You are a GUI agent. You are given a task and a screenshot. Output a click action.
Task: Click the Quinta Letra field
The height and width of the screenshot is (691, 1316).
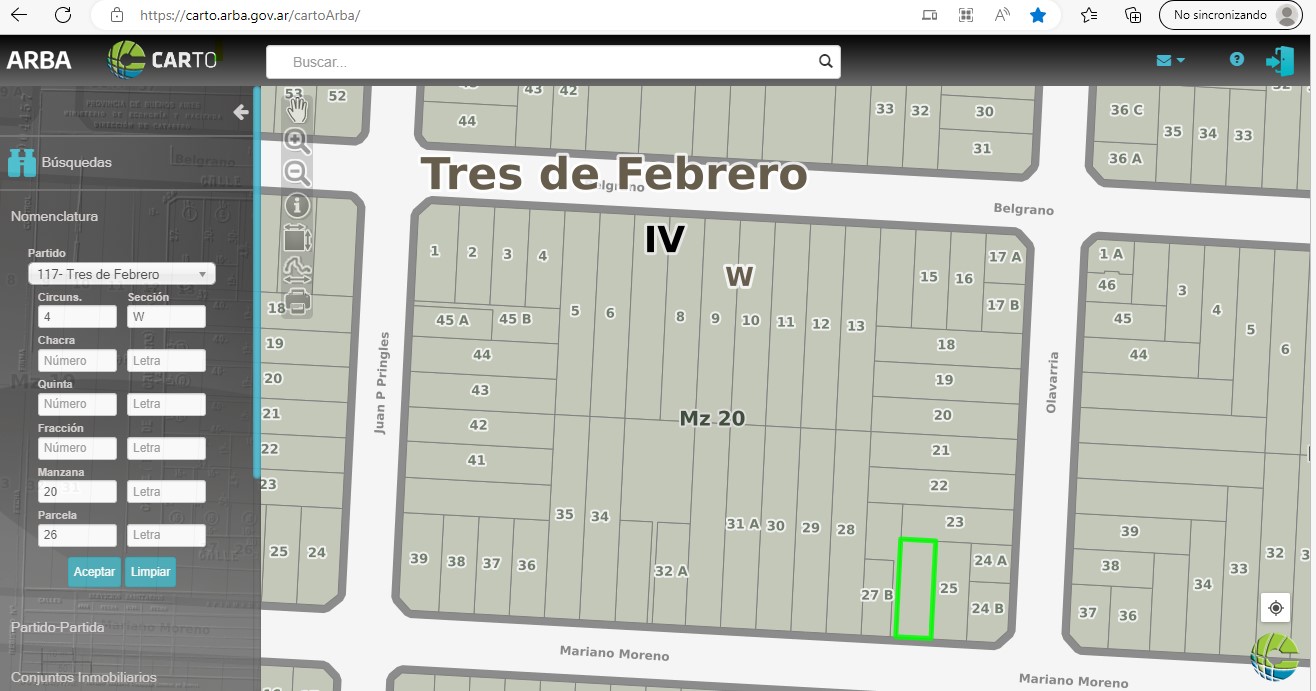166,404
